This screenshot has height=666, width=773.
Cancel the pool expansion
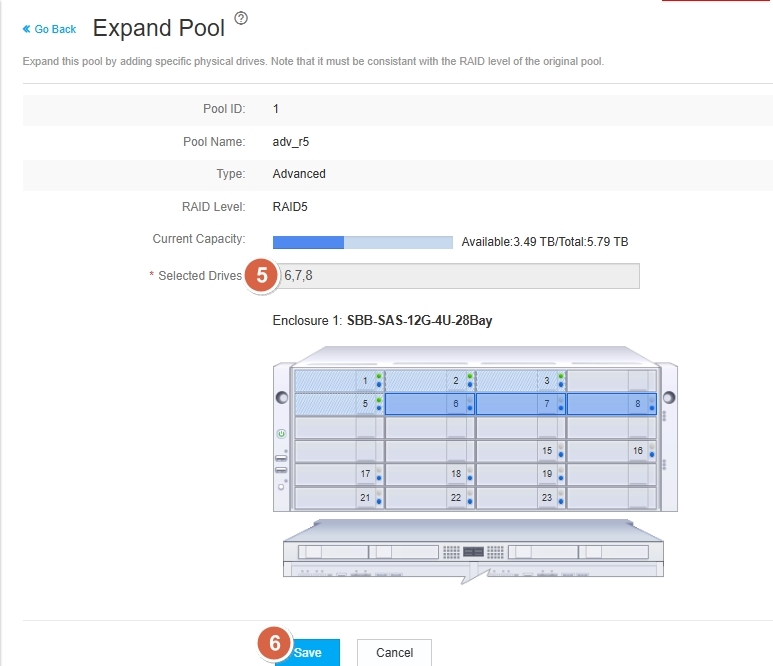pyautogui.click(x=394, y=652)
